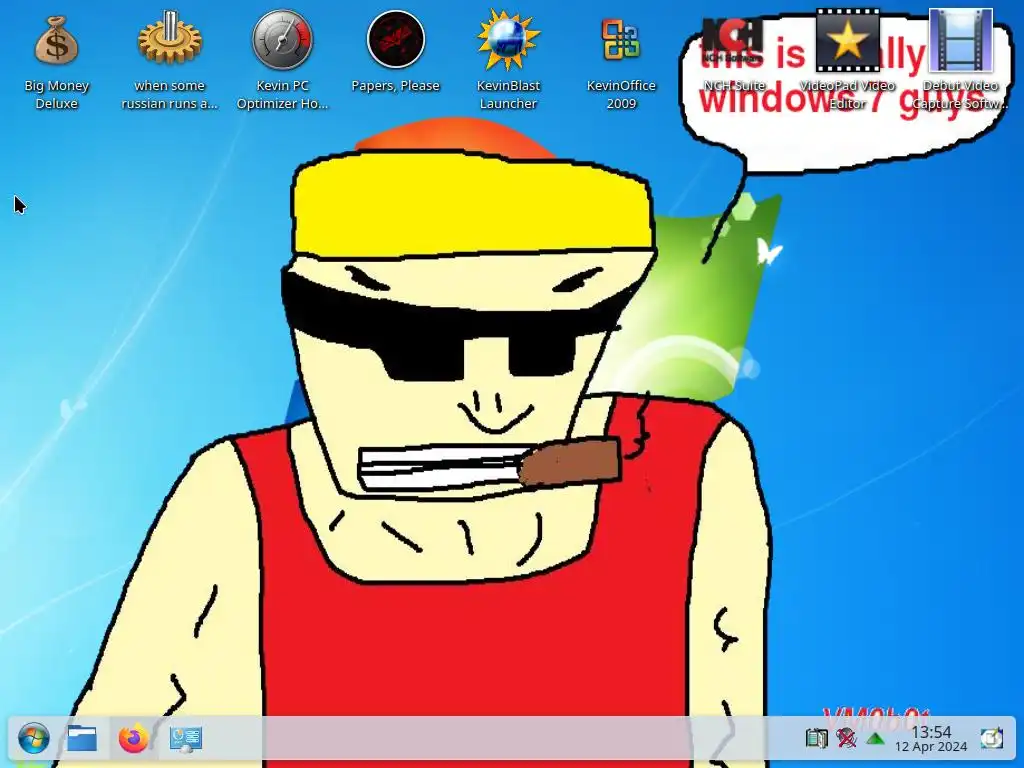Open the file manager from the taskbar
1024x768 pixels.
(82, 739)
